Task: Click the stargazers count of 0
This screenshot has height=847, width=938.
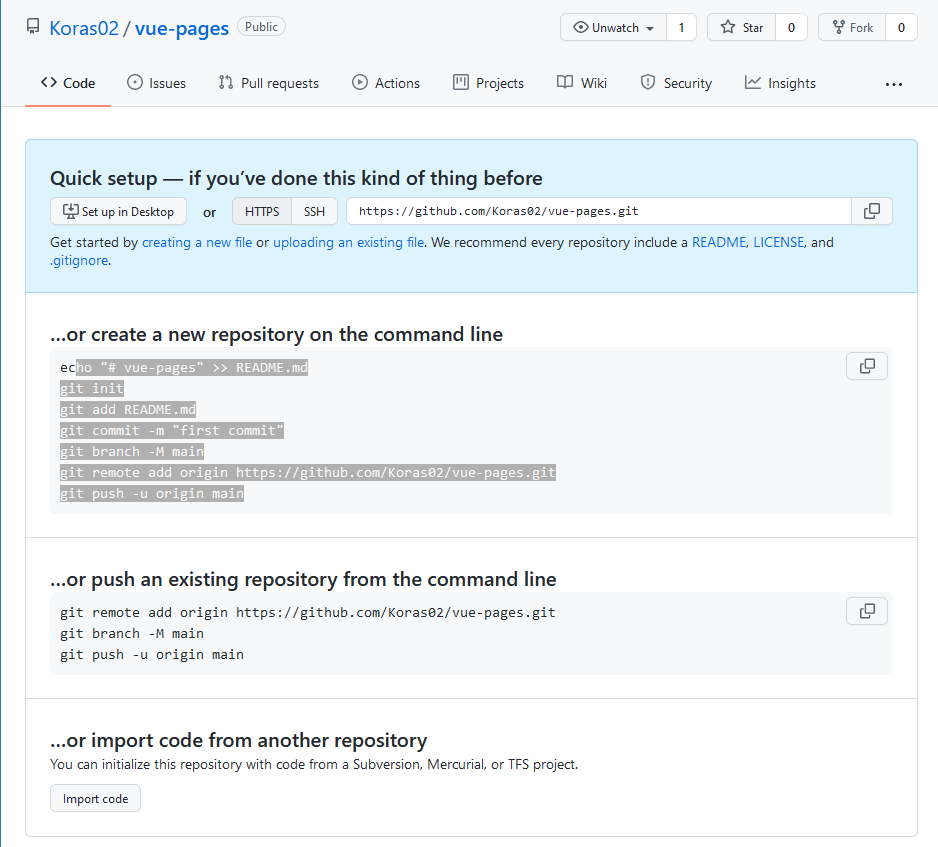Action: [791, 28]
